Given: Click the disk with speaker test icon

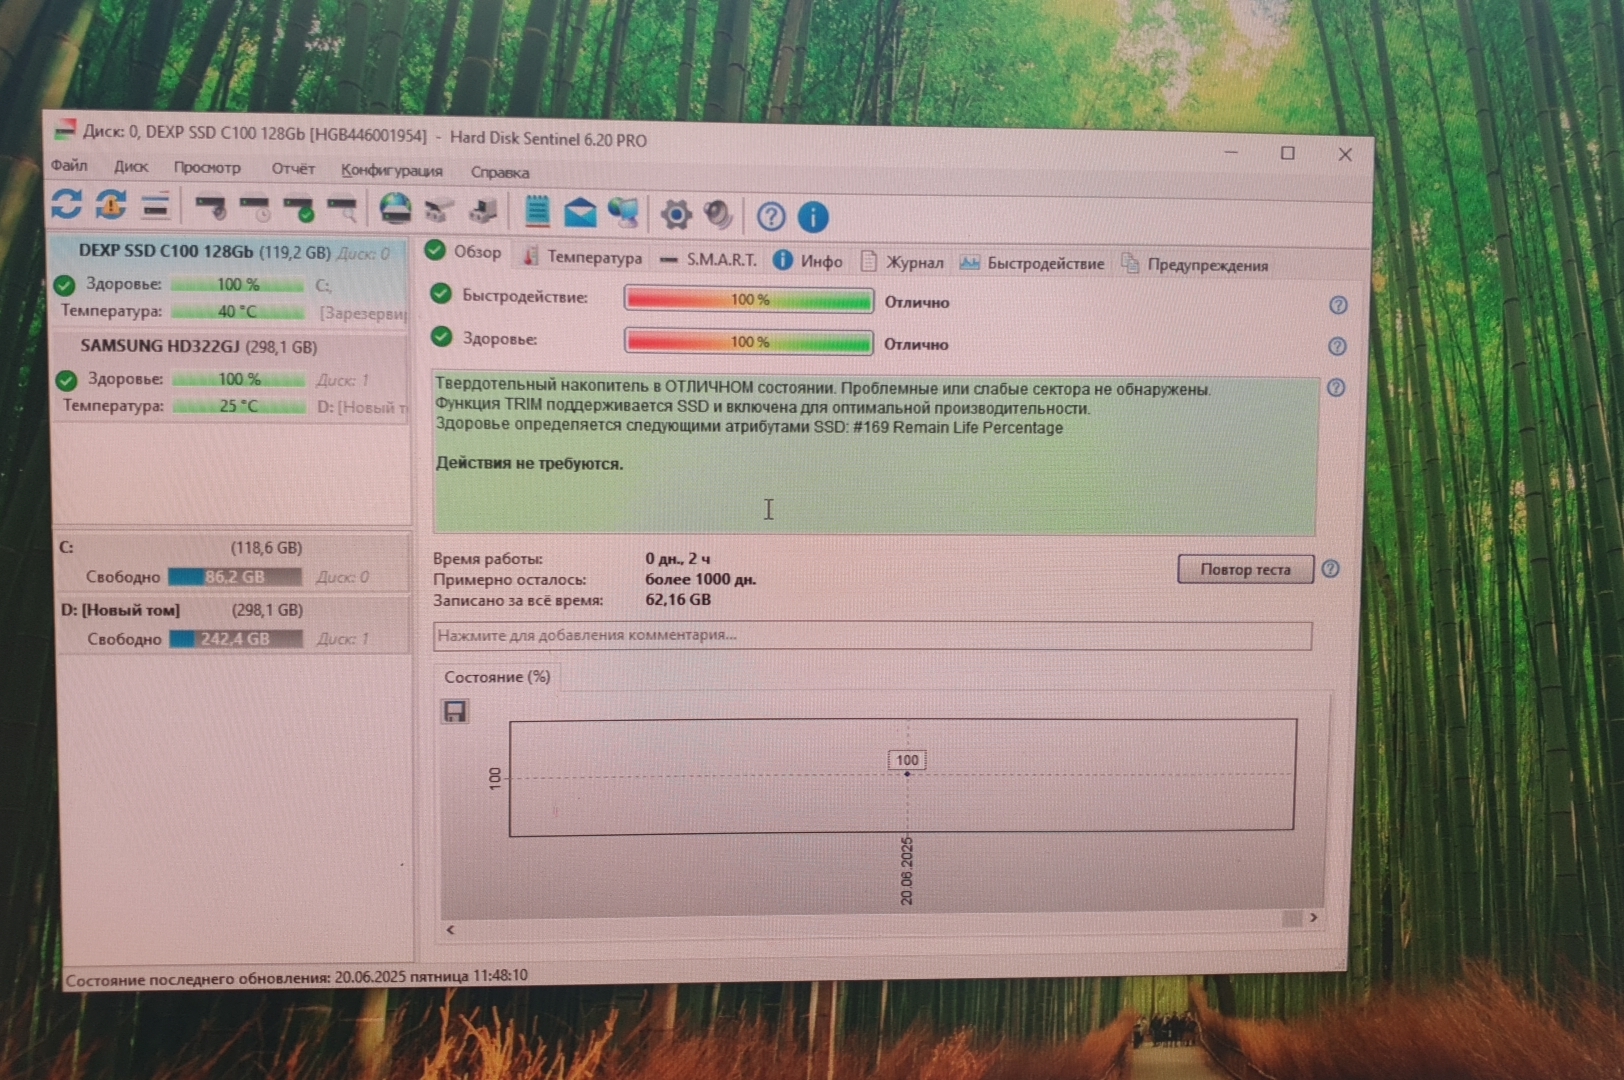Looking at the screenshot, I should tap(210, 208).
